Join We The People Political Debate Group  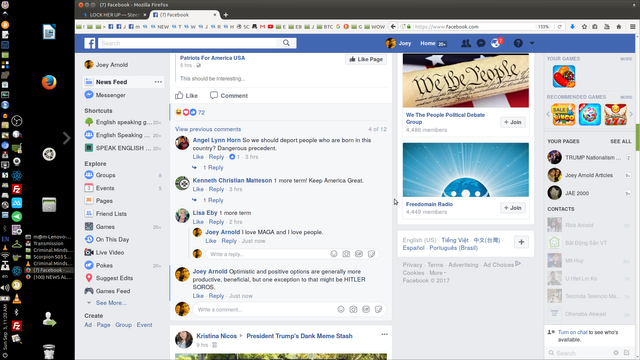coord(513,122)
